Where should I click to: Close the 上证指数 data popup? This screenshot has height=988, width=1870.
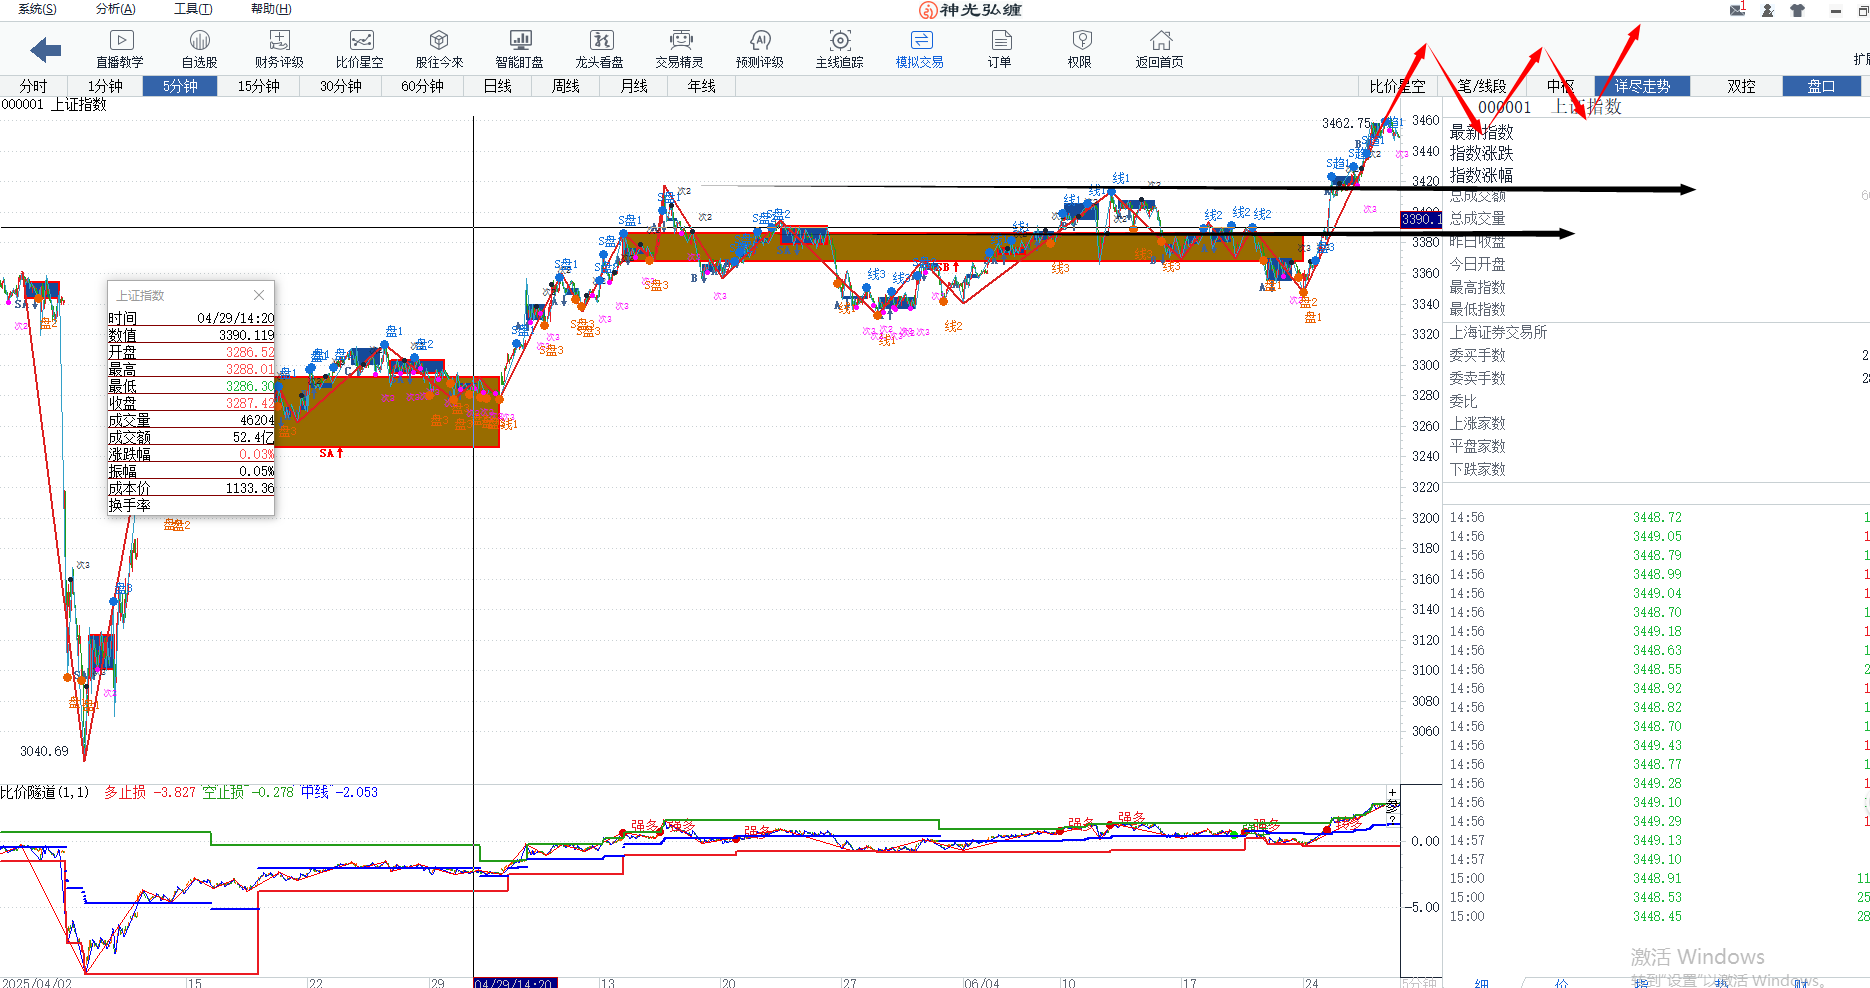pos(259,295)
